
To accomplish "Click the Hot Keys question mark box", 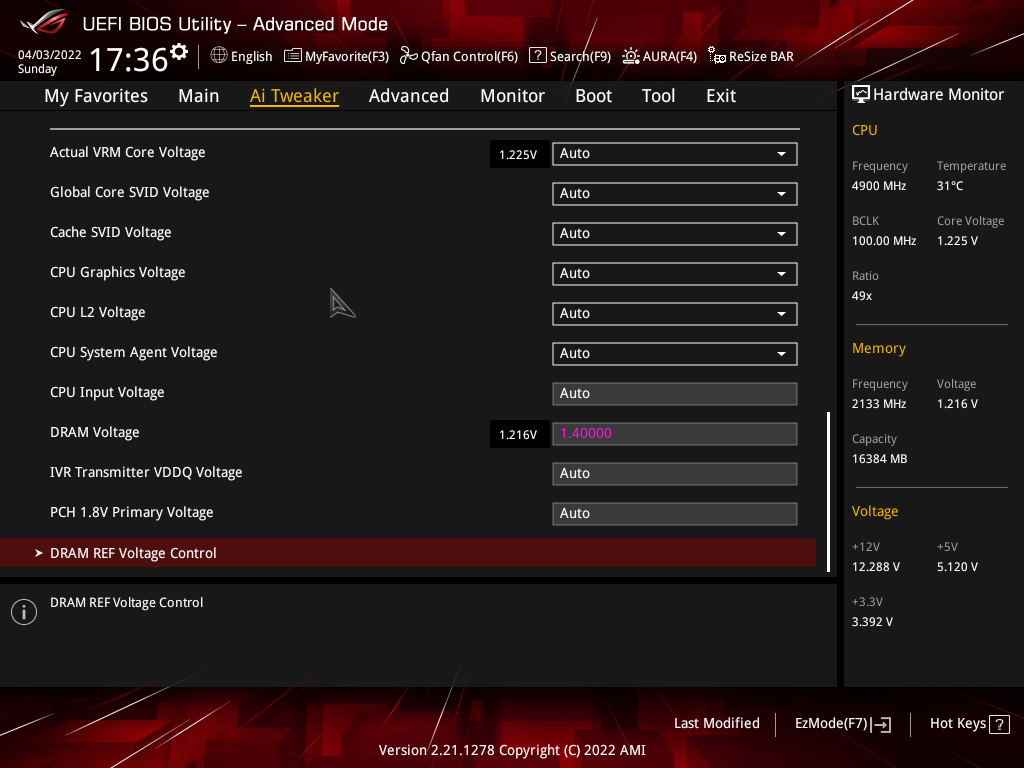I will pyautogui.click(x=999, y=724).
